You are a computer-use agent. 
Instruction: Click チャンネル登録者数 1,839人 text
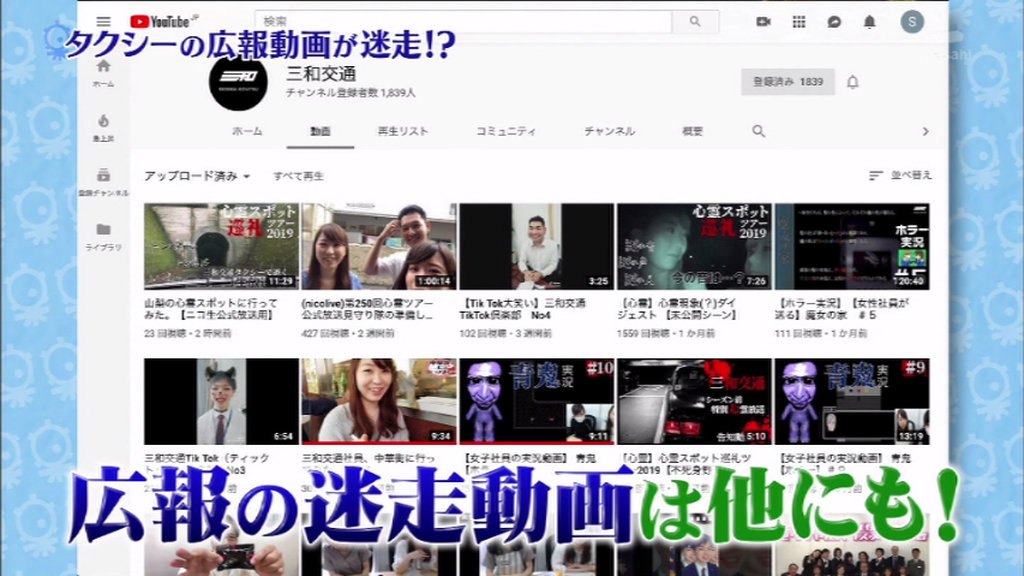(351, 93)
